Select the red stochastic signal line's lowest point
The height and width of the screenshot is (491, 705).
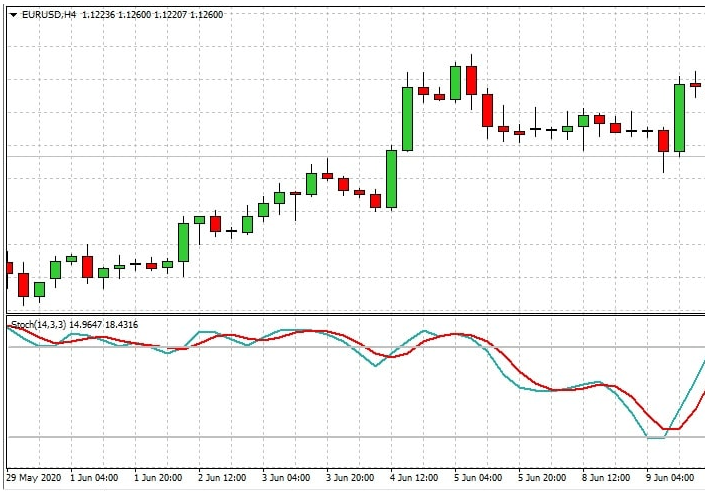[x=672, y=429]
